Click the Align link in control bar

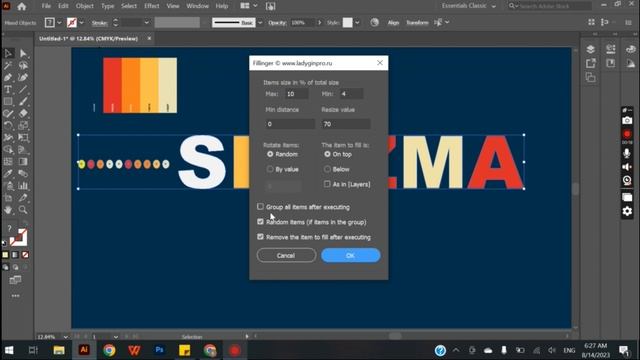(393, 23)
